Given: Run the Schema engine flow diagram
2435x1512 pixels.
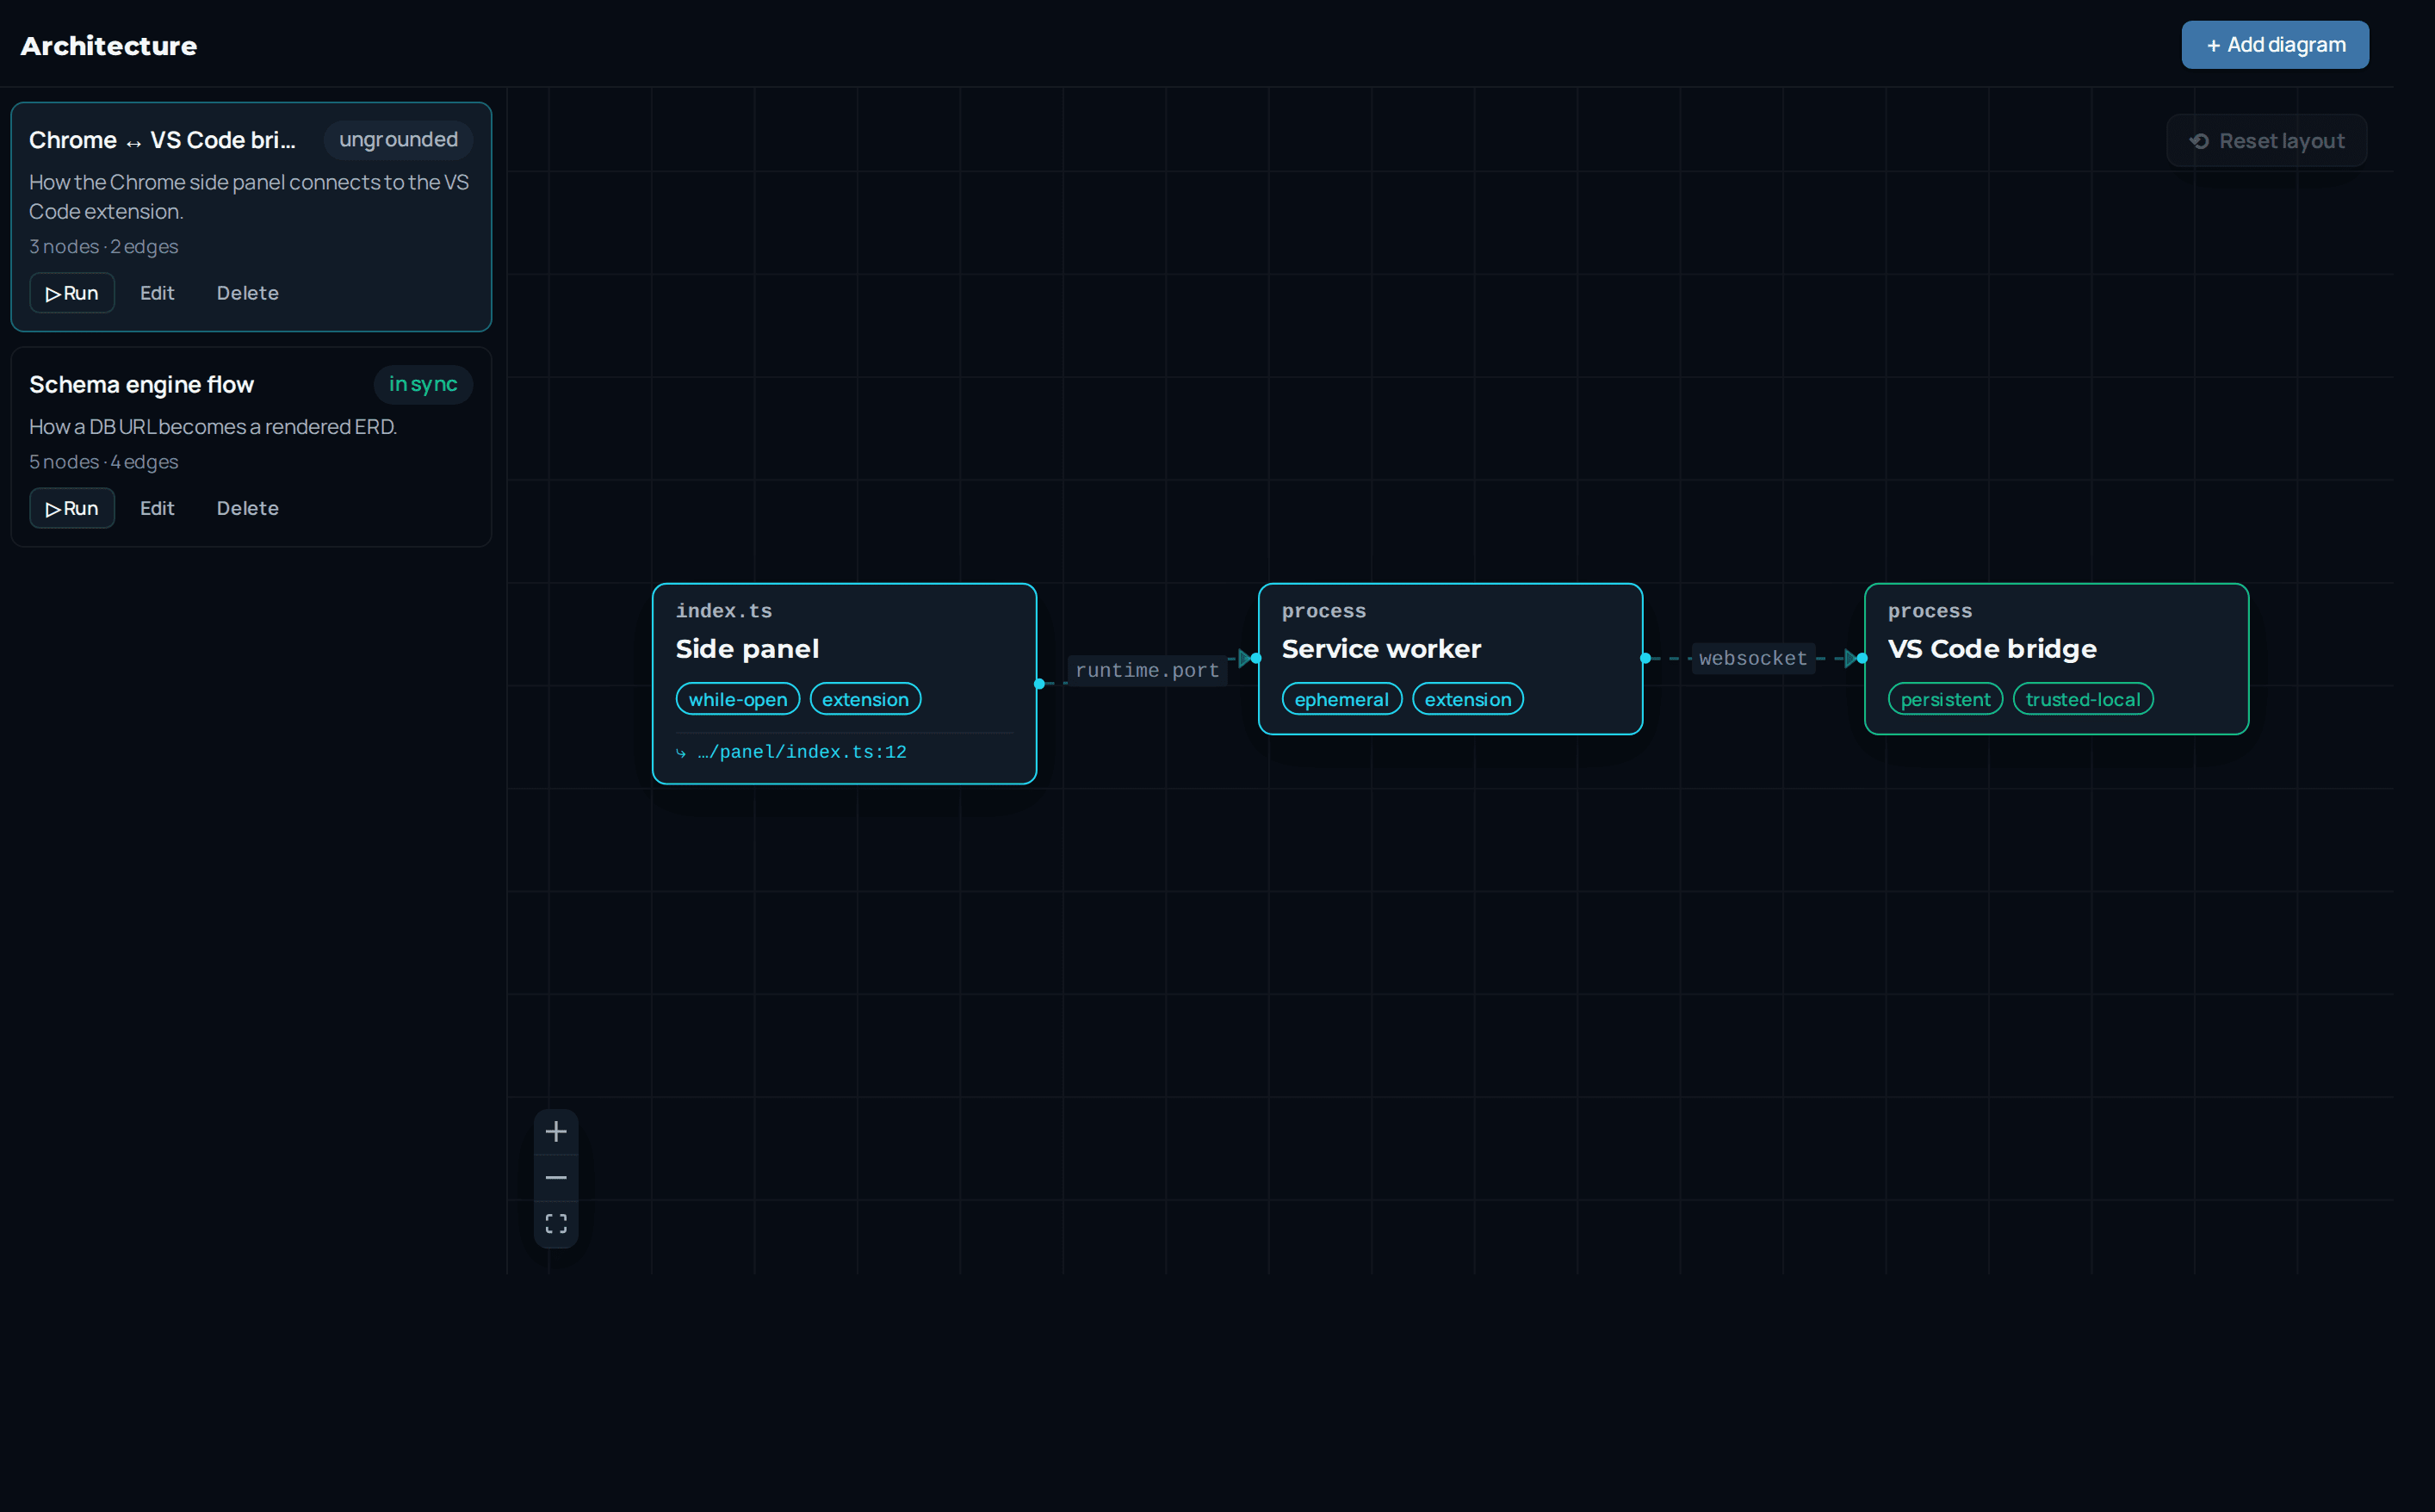Looking at the screenshot, I should click(72, 508).
